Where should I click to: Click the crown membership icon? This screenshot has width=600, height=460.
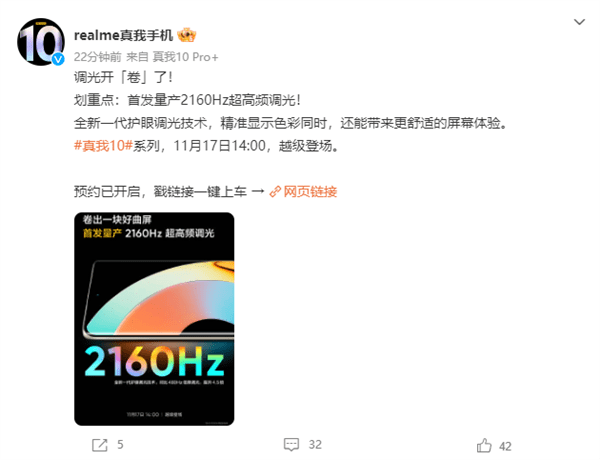(x=187, y=35)
